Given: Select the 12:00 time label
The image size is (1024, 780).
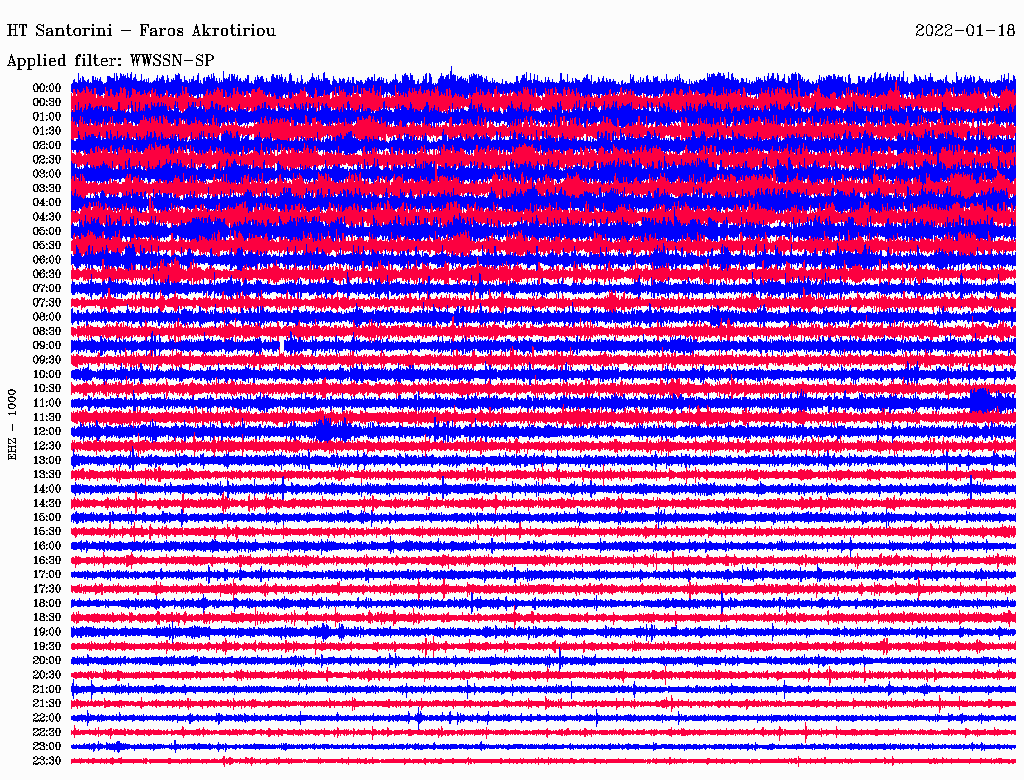Looking at the screenshot, I should [x=47, y=432].
